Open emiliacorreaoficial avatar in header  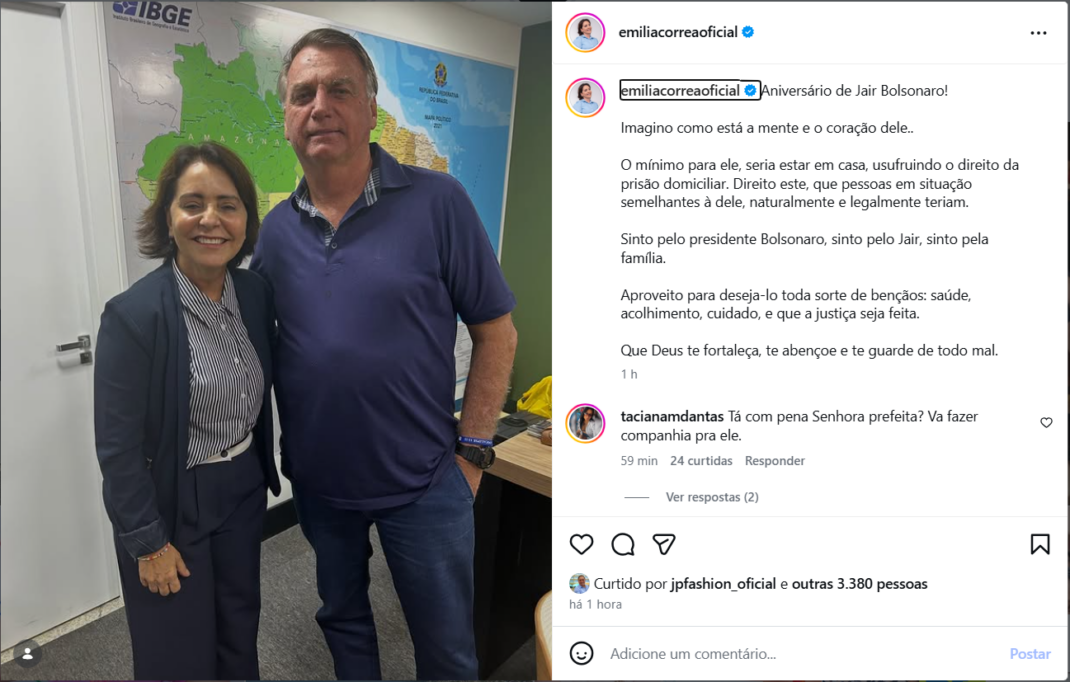585,32
